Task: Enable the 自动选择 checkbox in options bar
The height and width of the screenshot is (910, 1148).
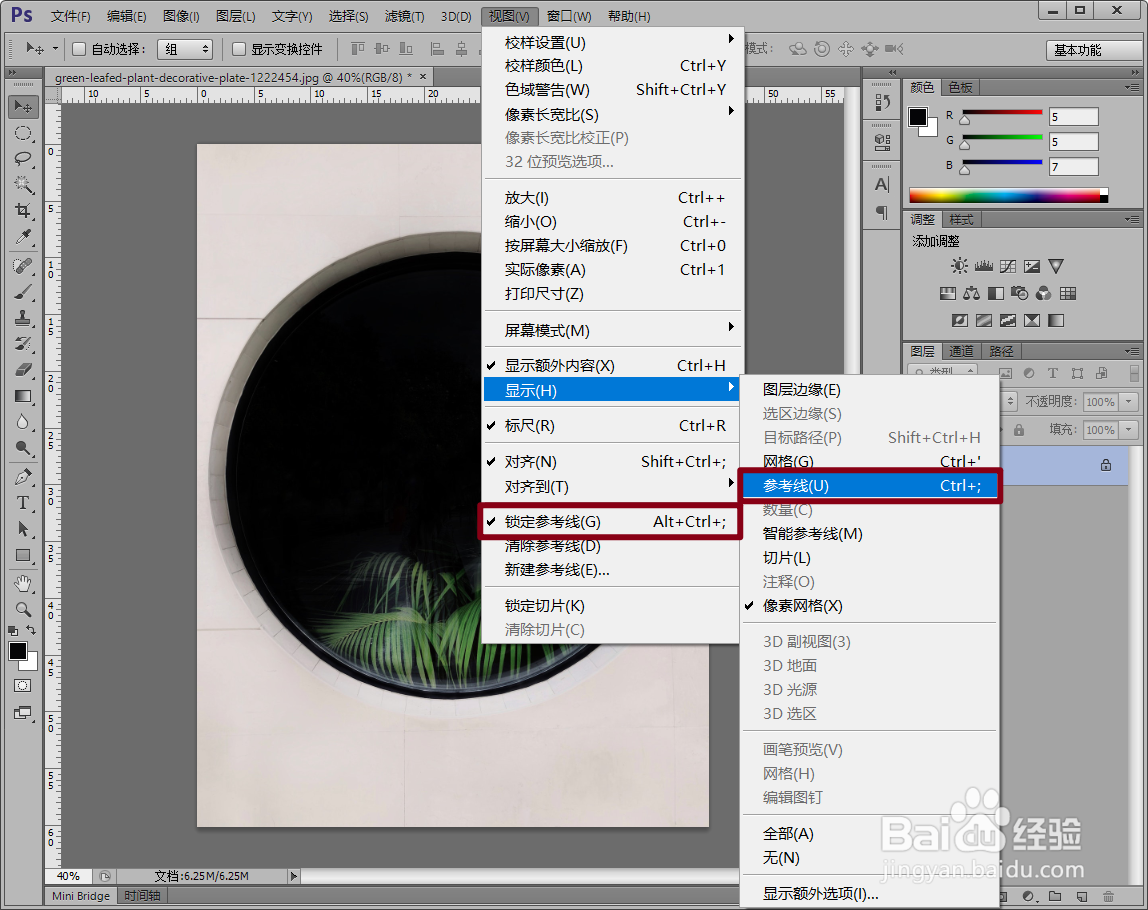Action: click(x=78, y=47)
